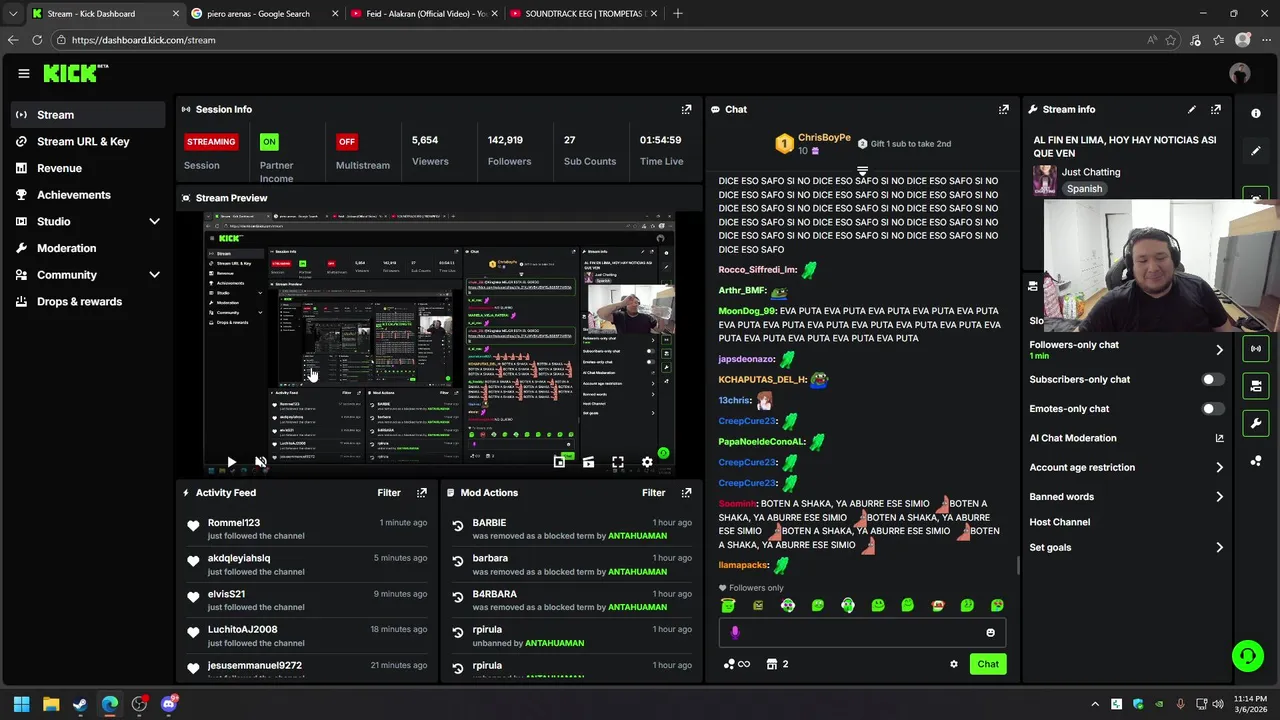
Task: Click the channel points infinity icon
Action: (x=737, y=664)
